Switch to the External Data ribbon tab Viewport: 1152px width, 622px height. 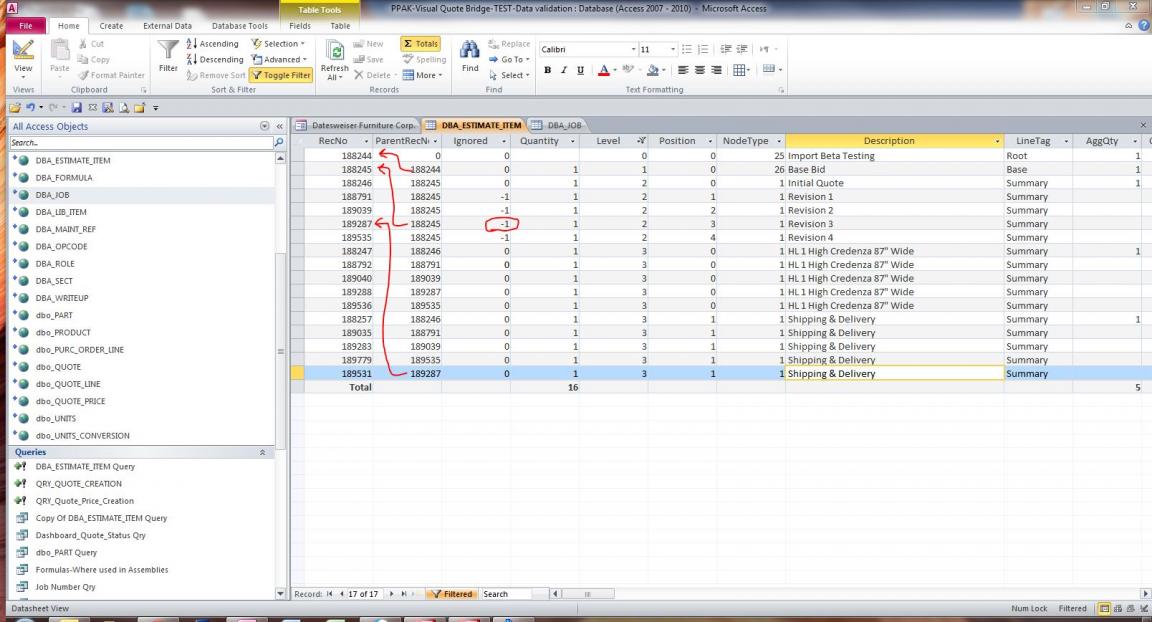point(167,26)
